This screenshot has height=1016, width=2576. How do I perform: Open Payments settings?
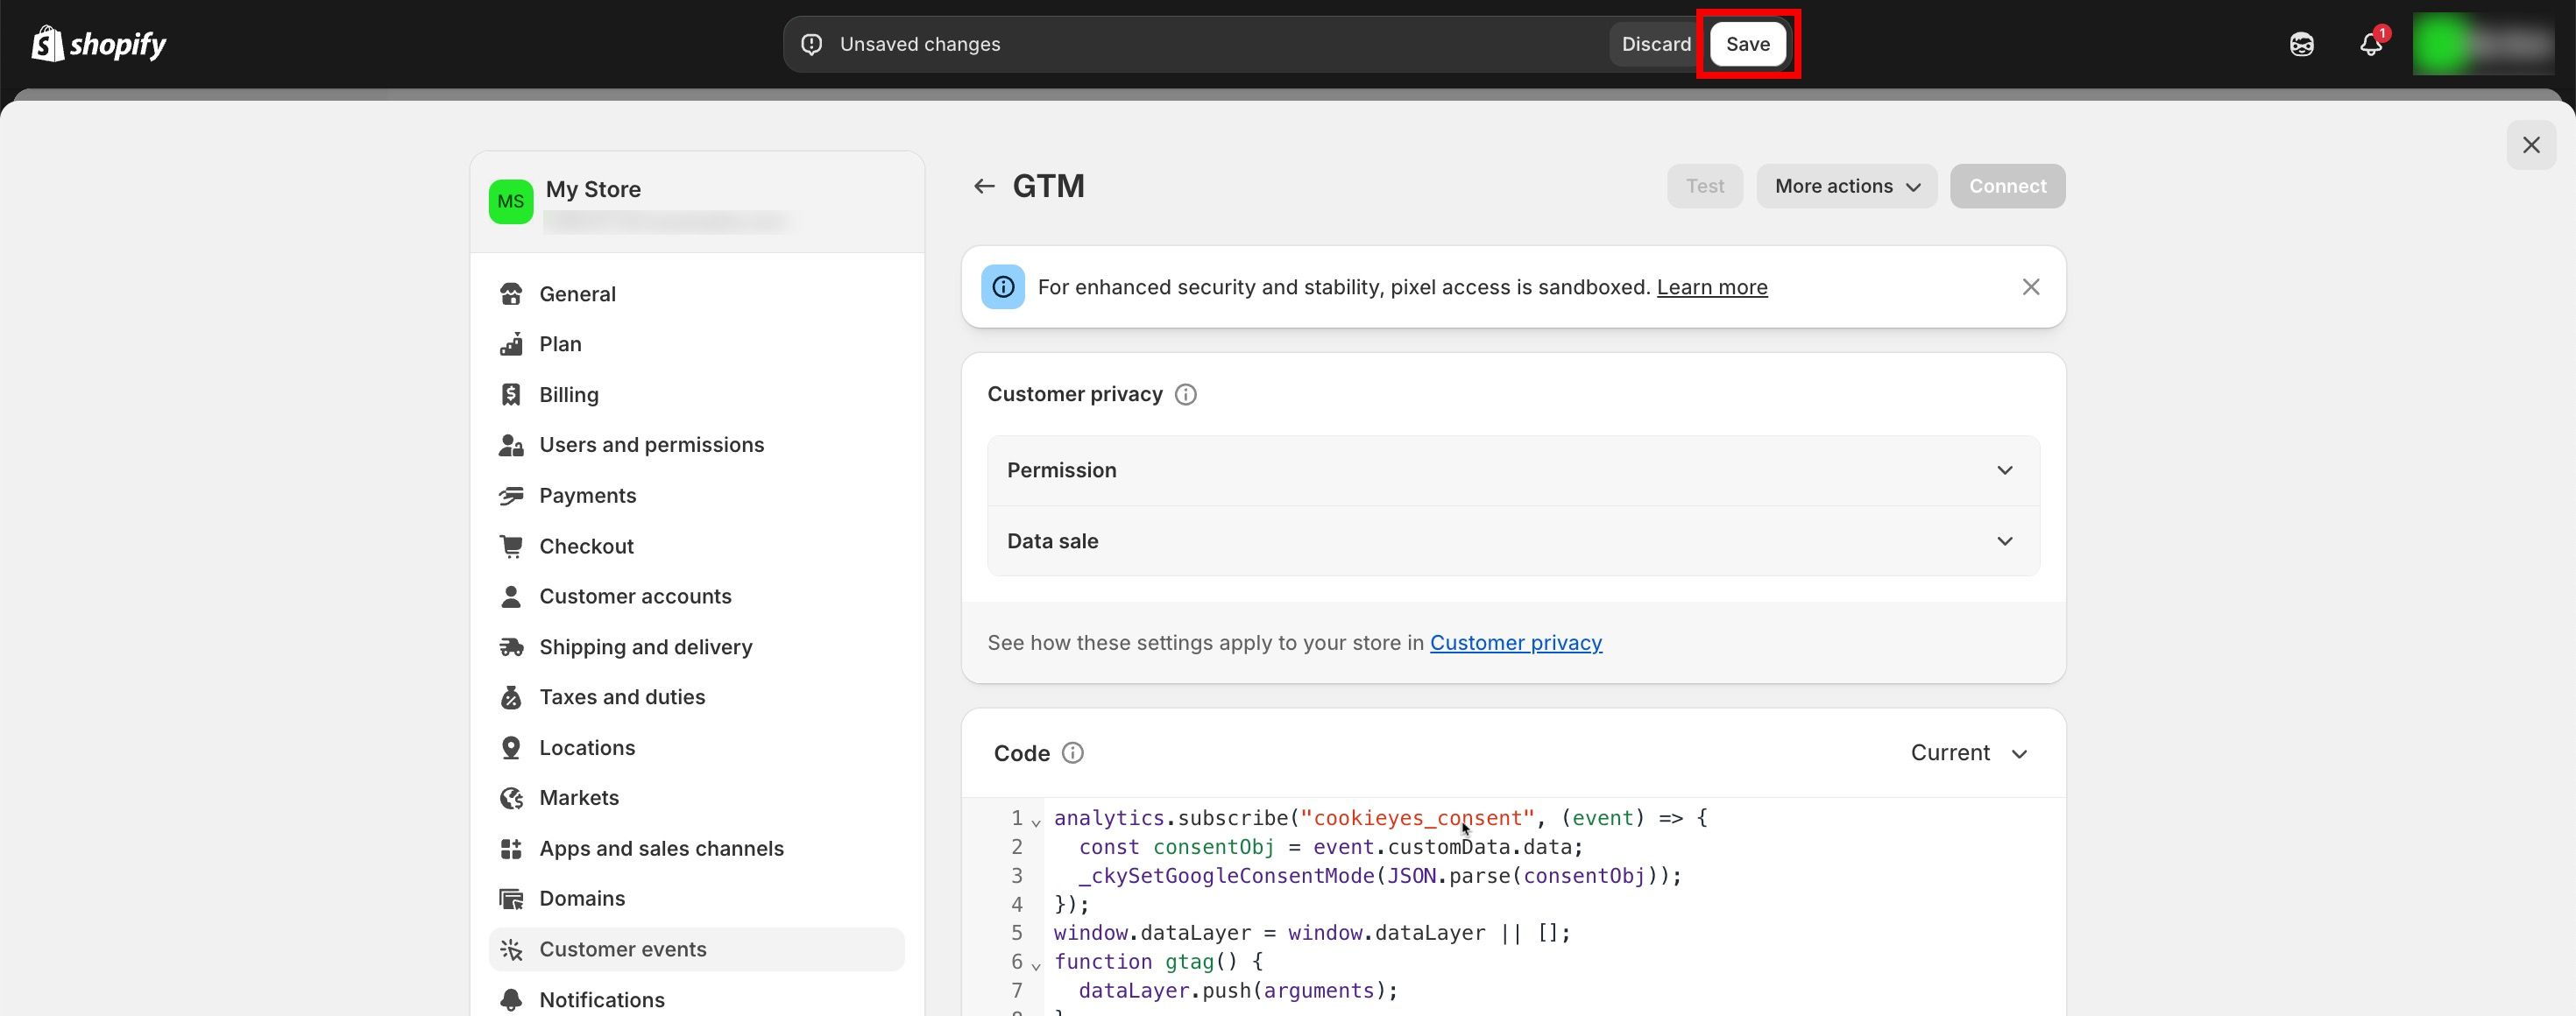696,496
